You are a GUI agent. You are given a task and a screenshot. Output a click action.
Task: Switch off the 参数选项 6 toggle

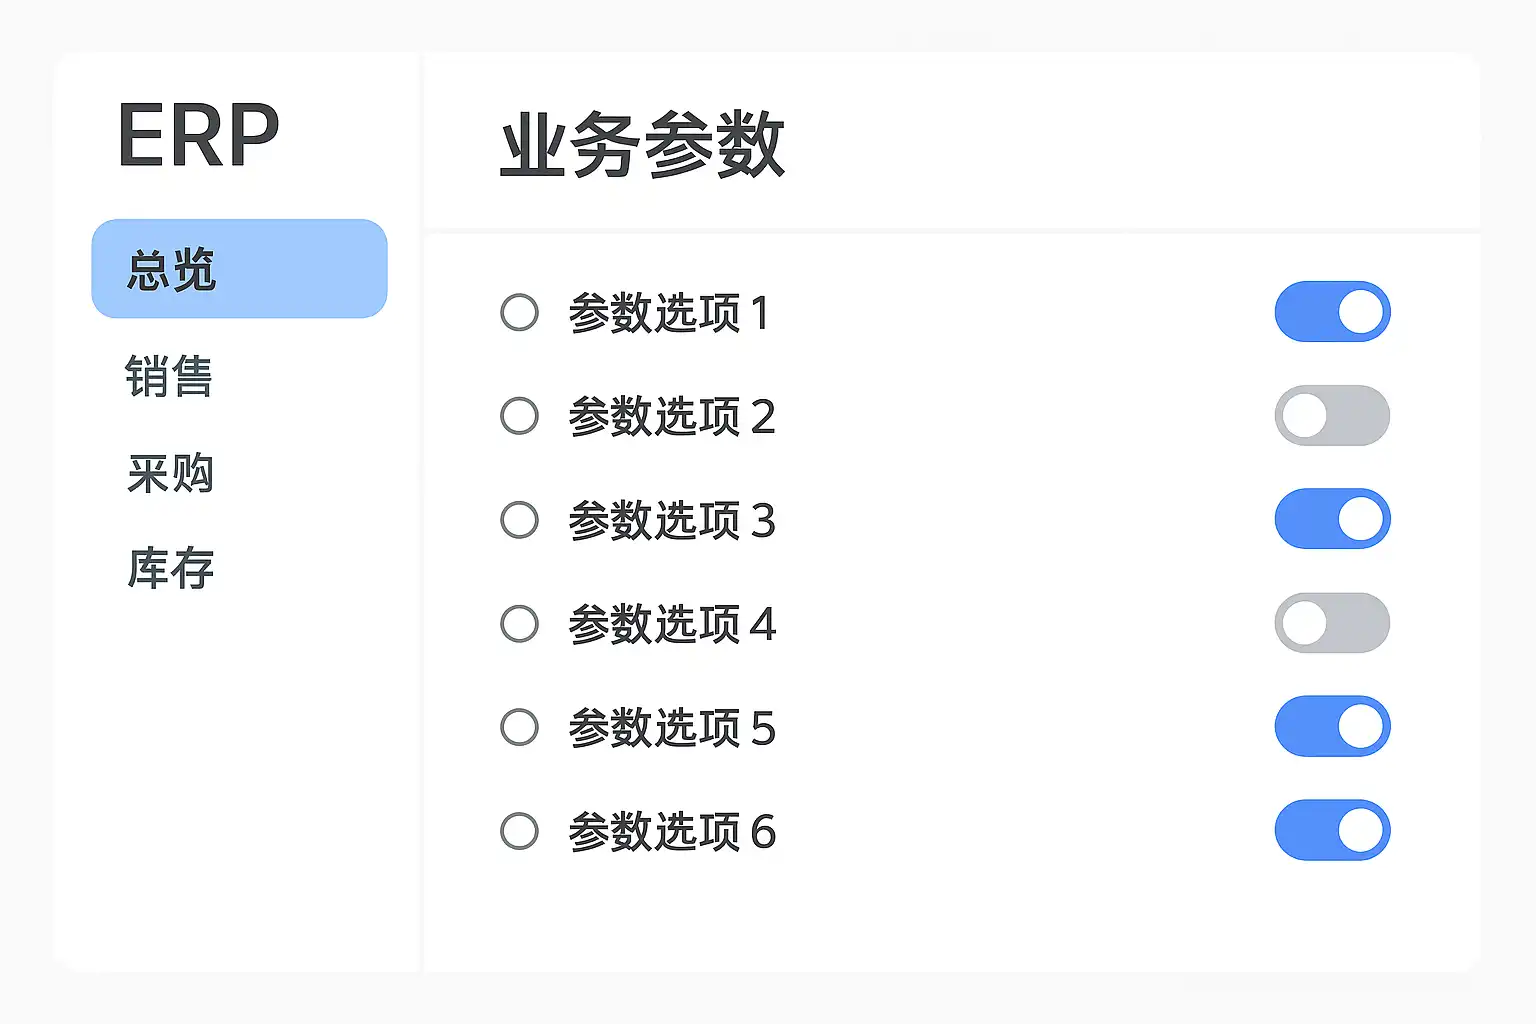click(1332, 830)
